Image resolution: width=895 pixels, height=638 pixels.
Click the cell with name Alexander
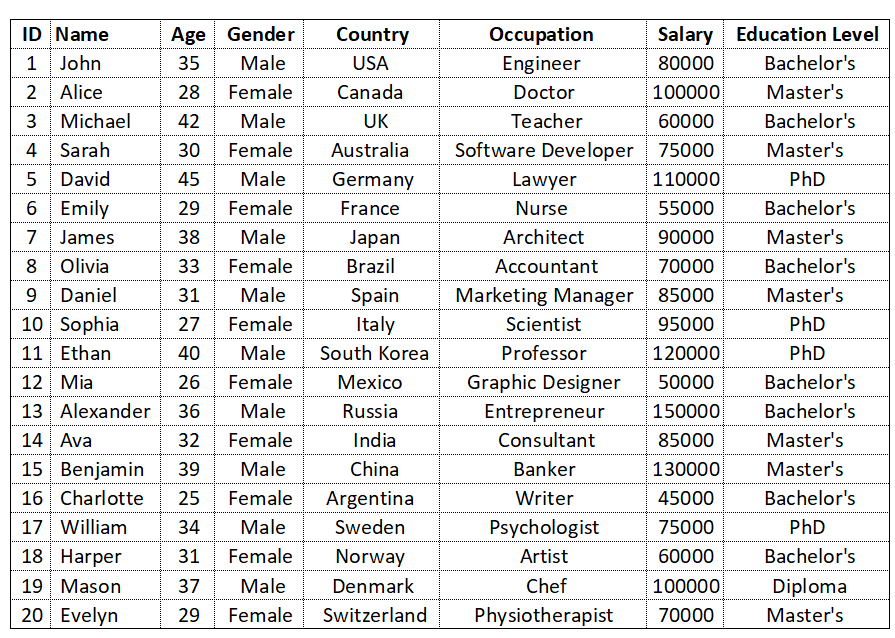click(106, 411)
